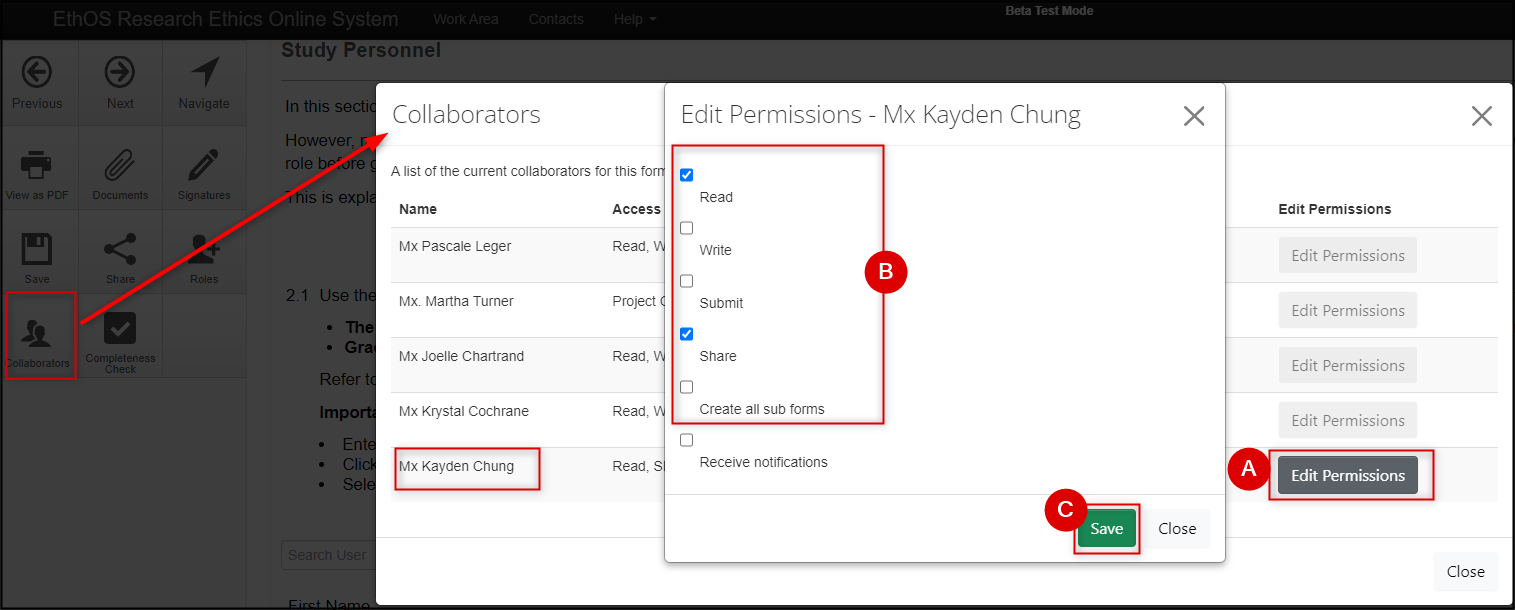The image size is (1515, 610).
Task: Click the Share icon in sidebar
Action: coord(120,250)
